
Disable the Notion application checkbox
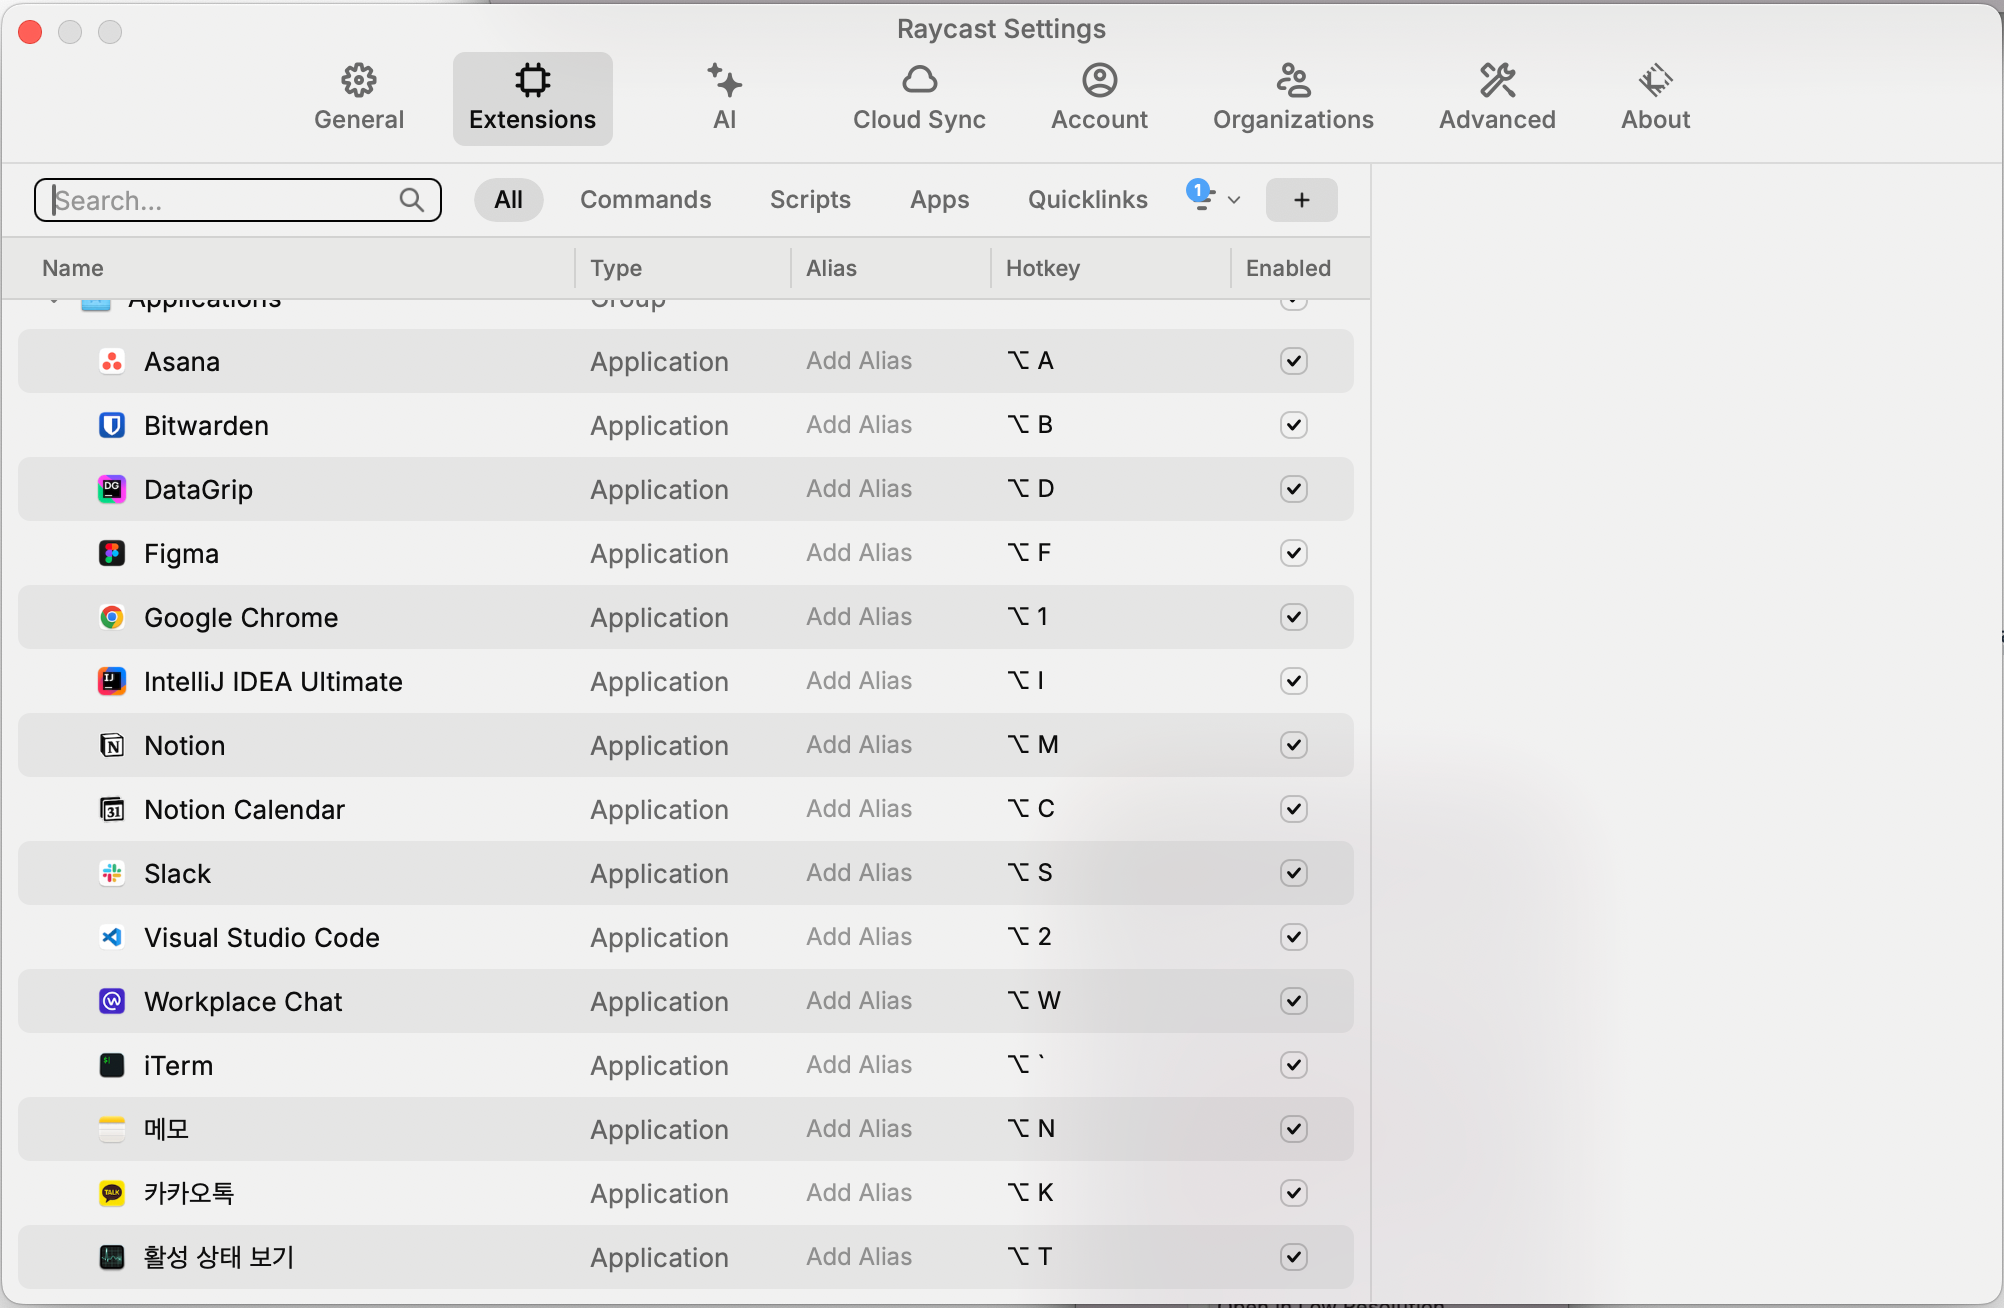(x=1293, y=746)
